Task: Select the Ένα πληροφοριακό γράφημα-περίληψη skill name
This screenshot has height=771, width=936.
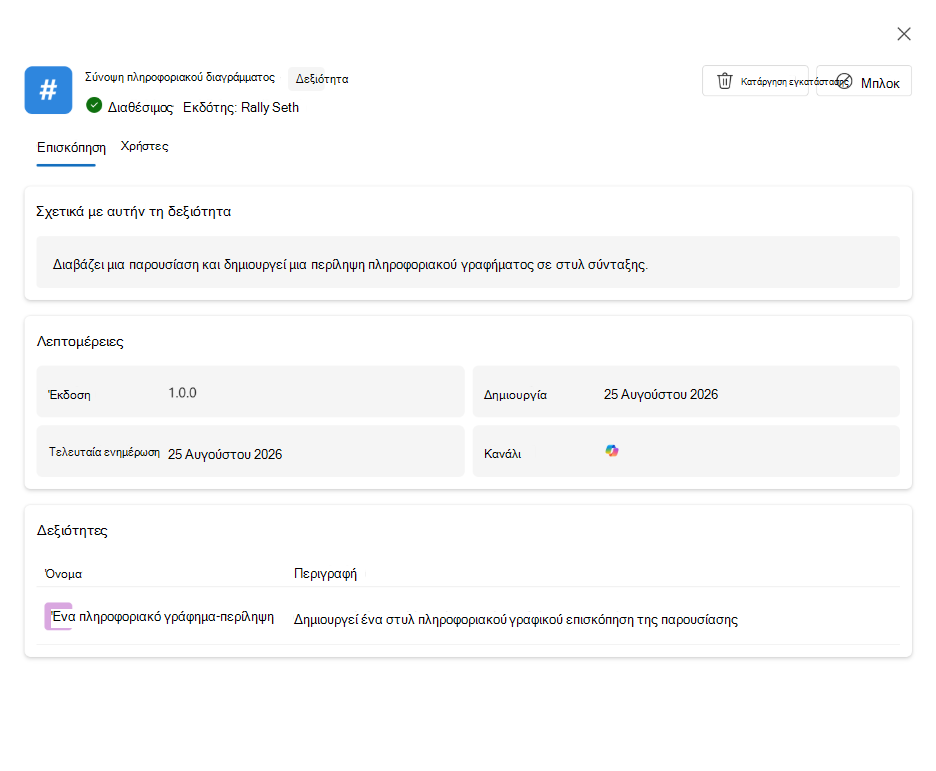Action: point(163,616)
